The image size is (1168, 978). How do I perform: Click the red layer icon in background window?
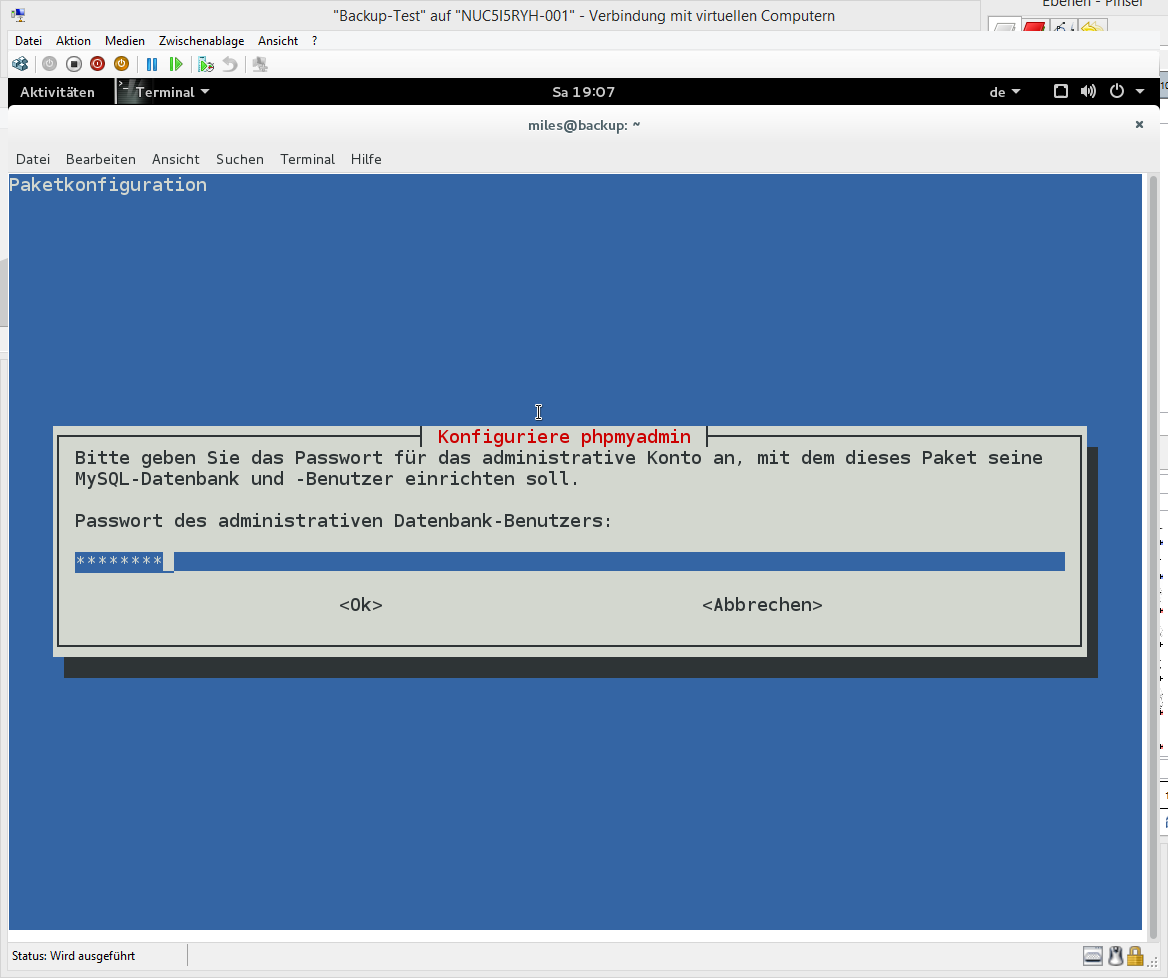click(x=1034, y=28)
